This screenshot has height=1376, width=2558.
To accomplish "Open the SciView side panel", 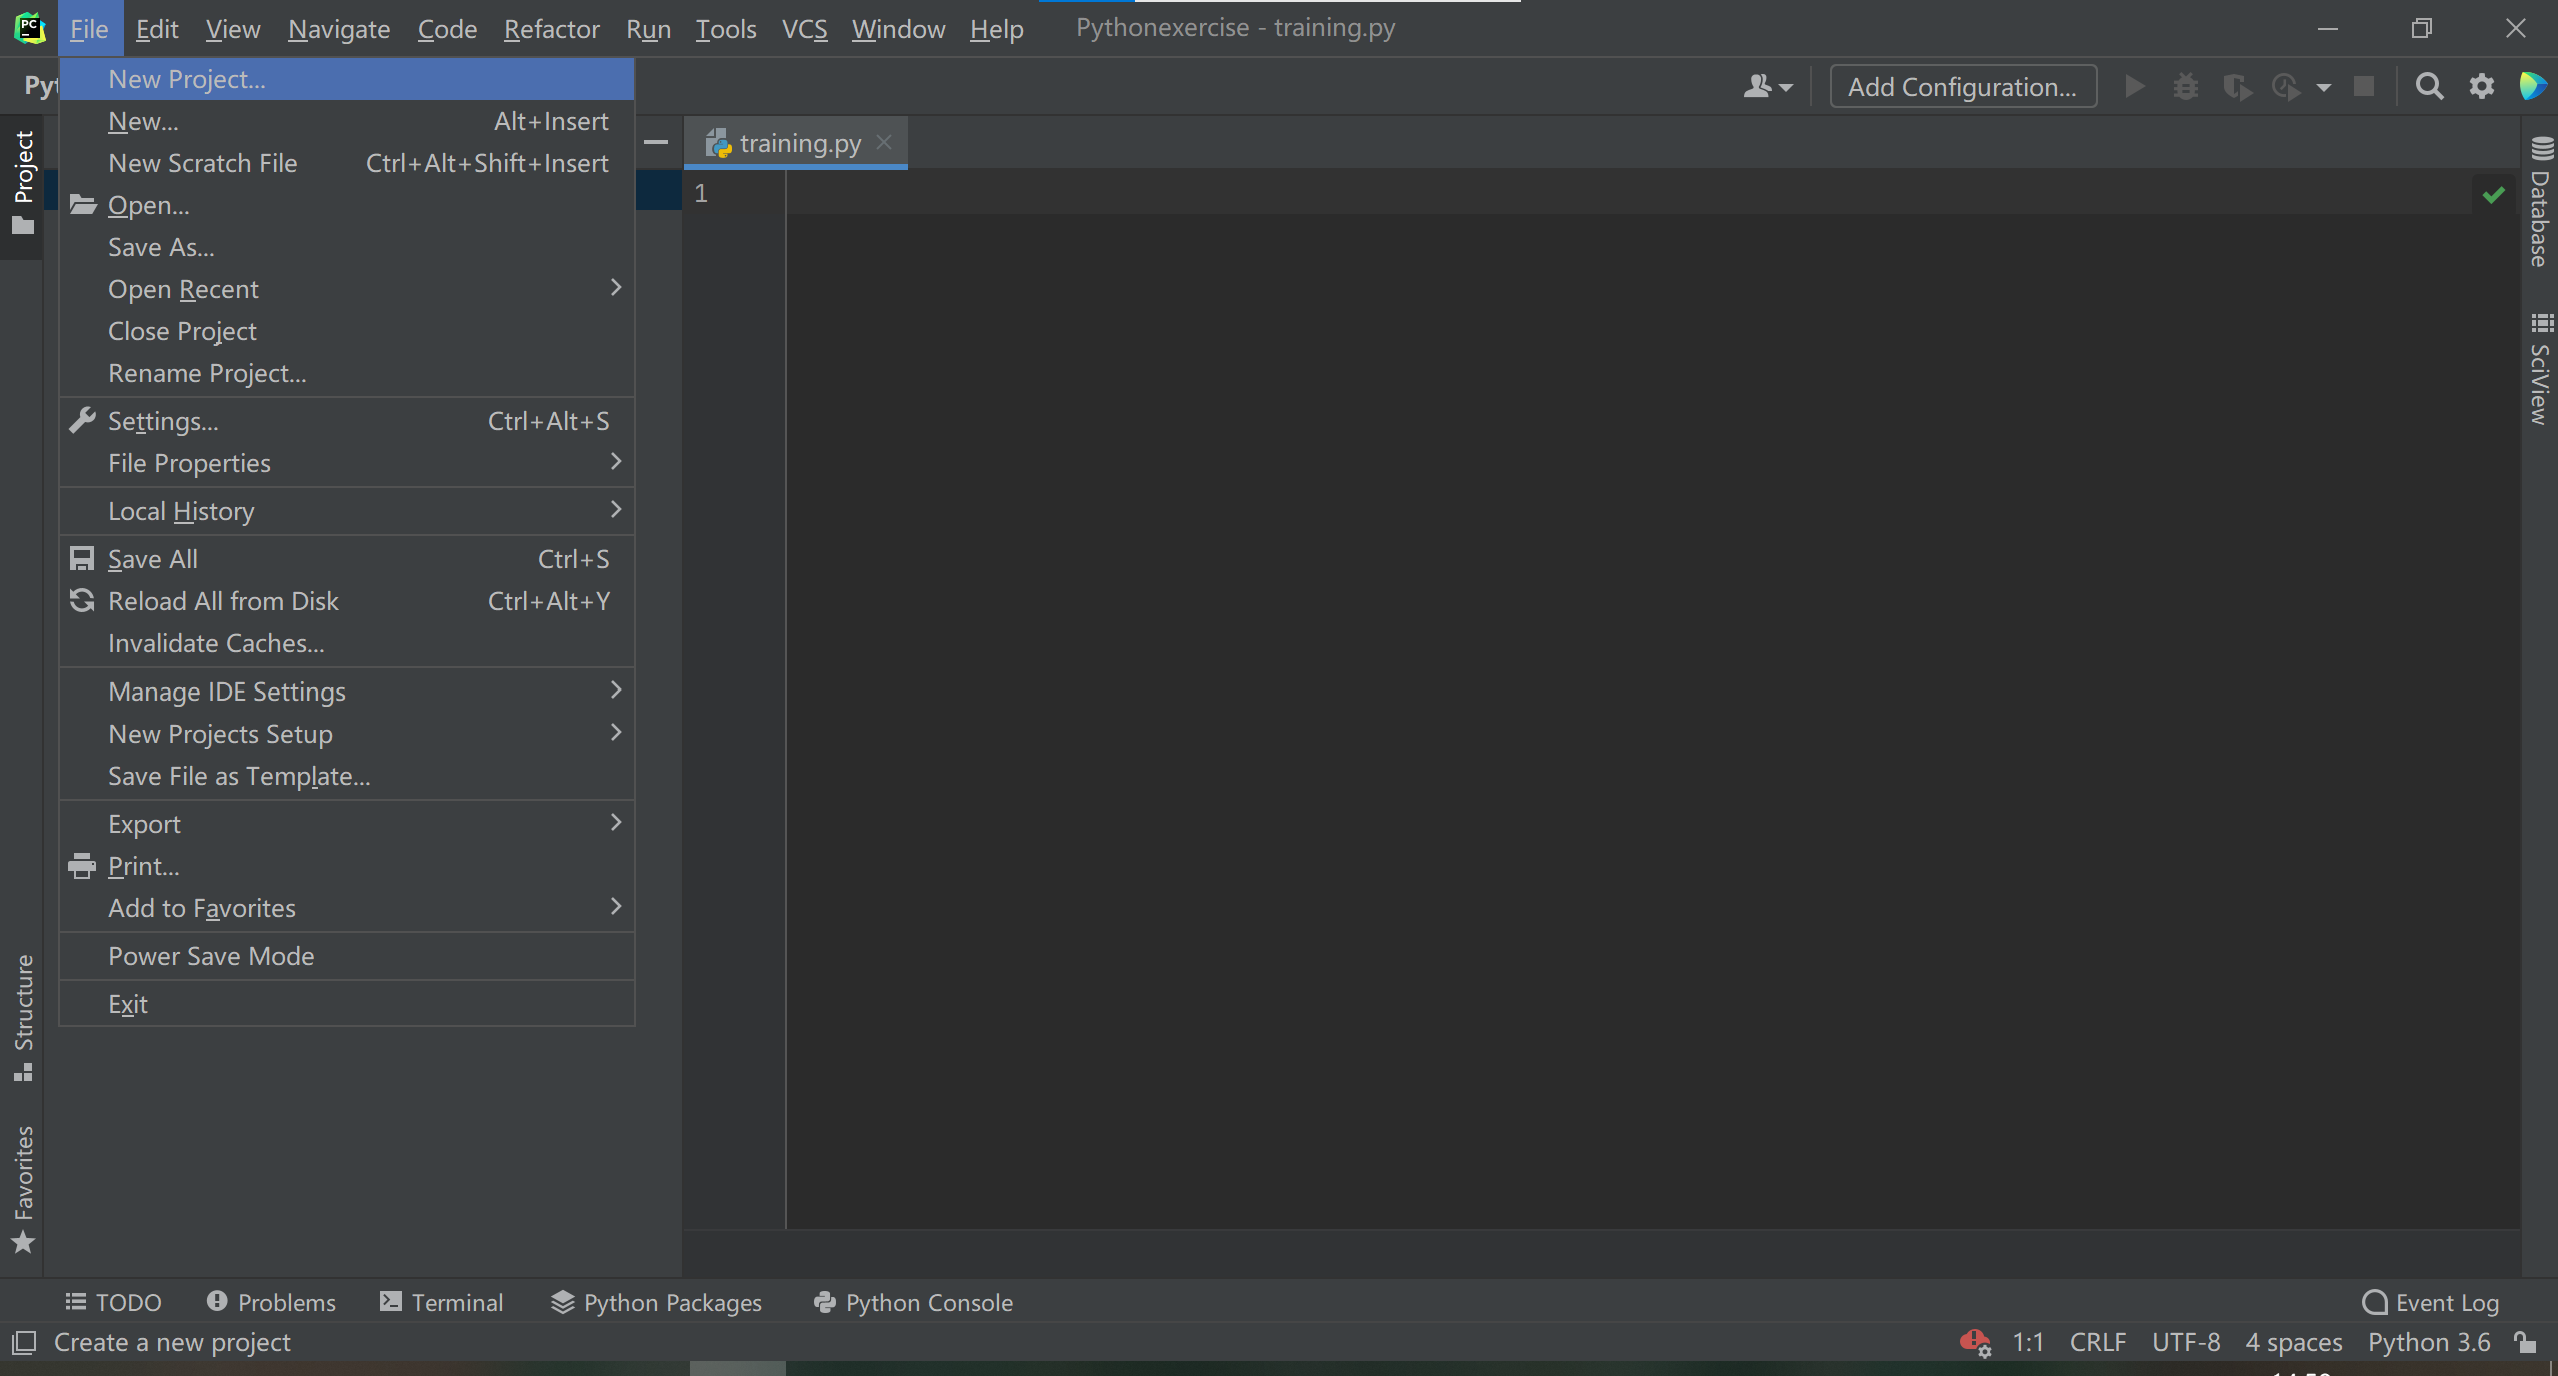I will click(2541, 370).
